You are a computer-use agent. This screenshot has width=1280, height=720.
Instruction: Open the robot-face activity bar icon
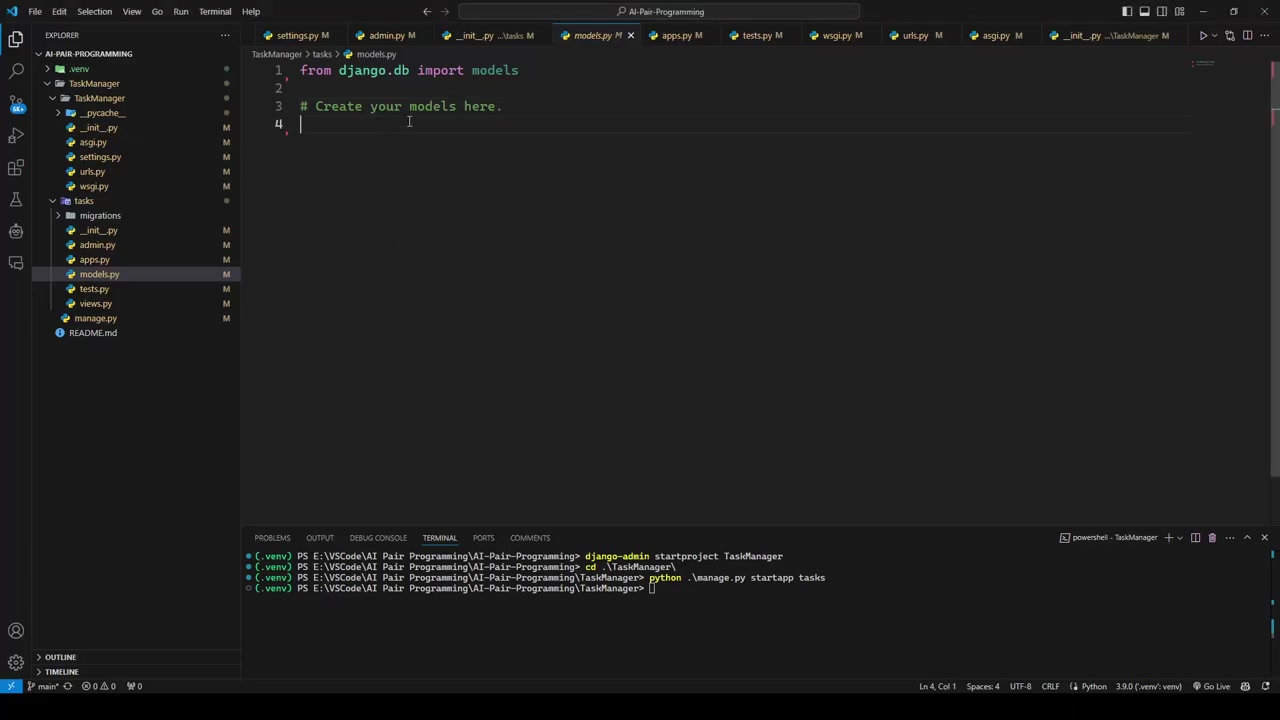[16, 231]
